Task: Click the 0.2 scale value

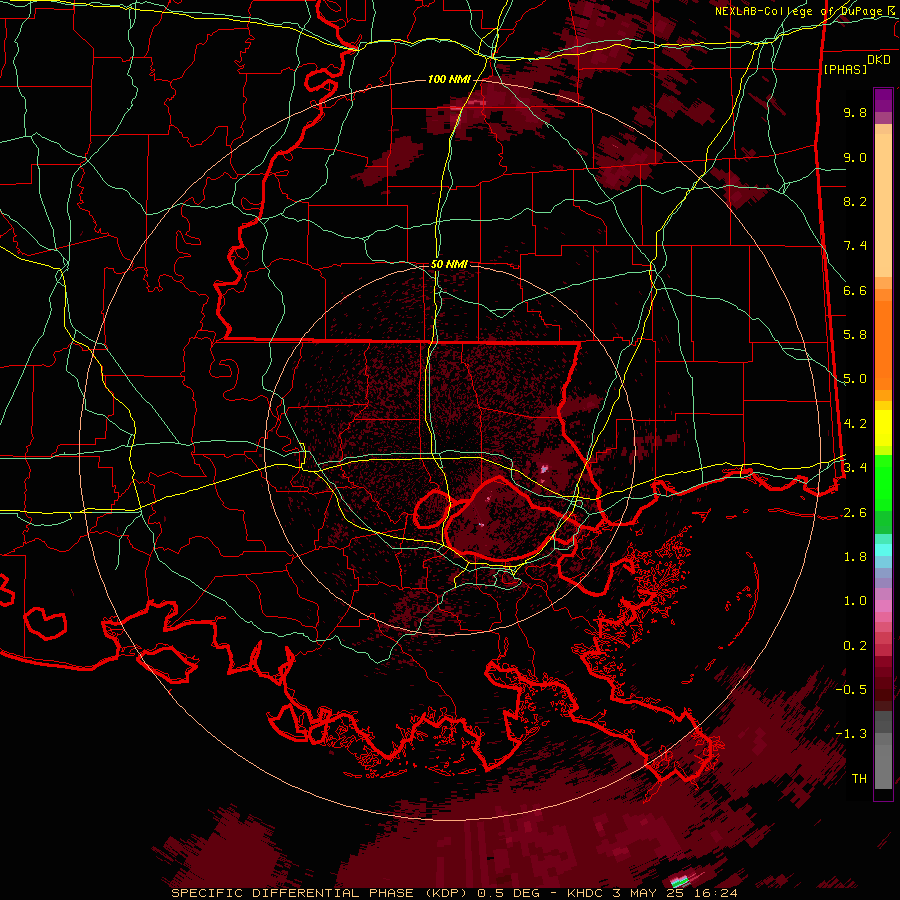Action: (855, 646)
